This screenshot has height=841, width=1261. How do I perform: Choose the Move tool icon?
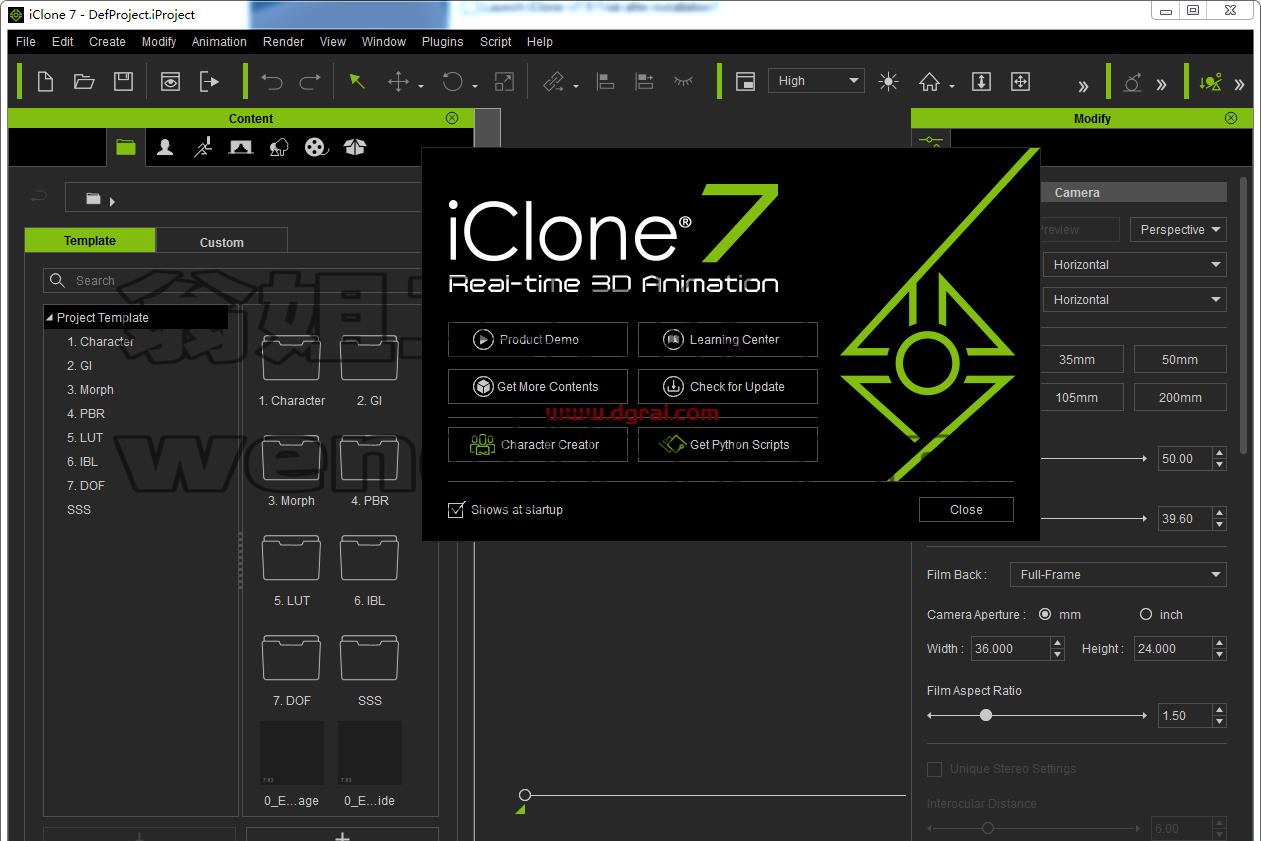398,82
